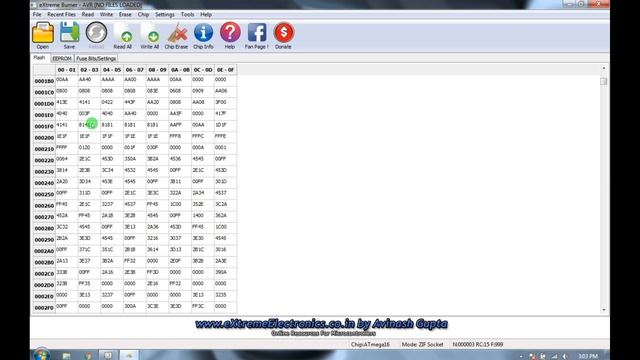
Task: Click column header 00 - 01
Action: 67,70
